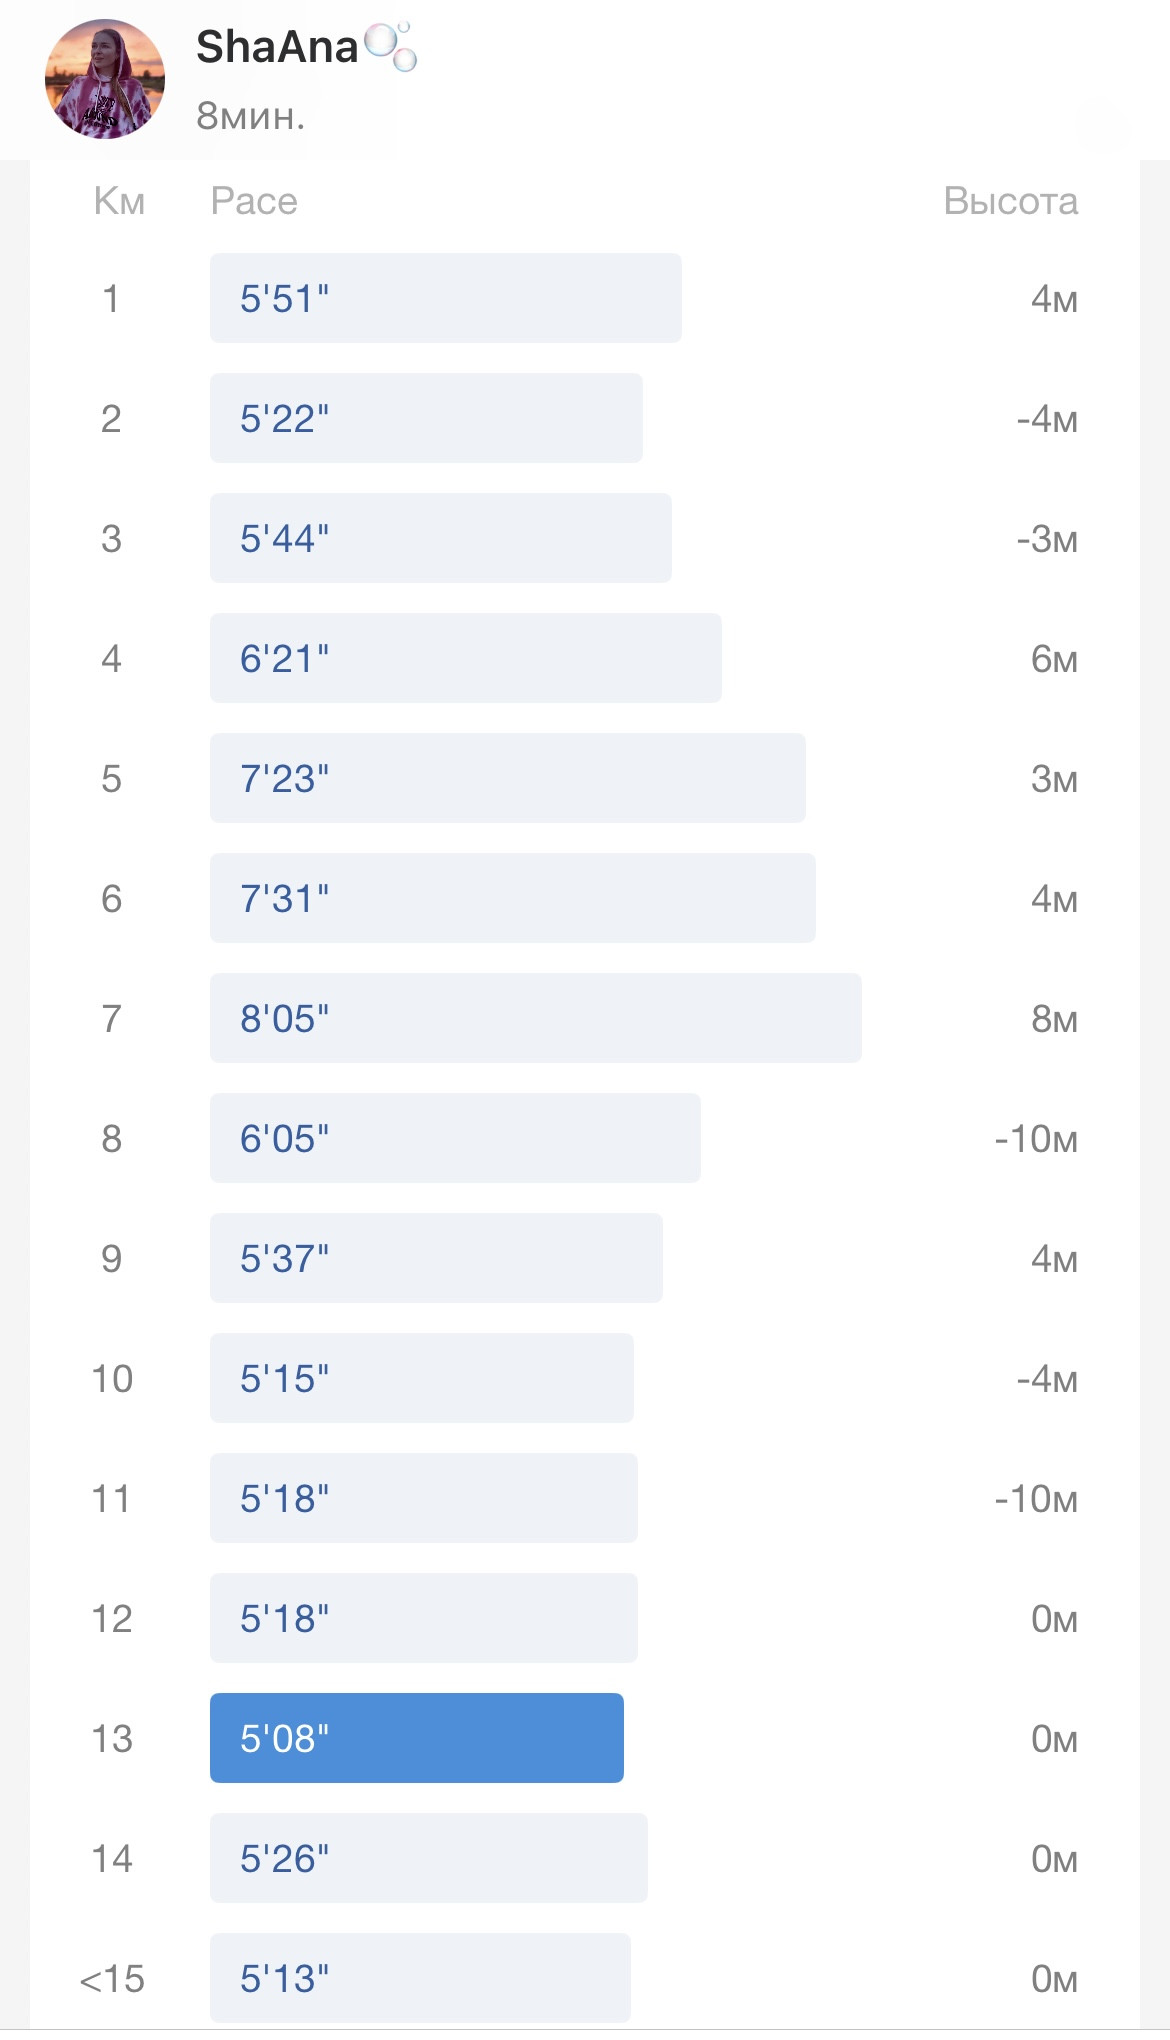The image size is (1170, 2040).
Task: Tap the 6'05" pace bar for km 8
Action: click(455, 1138)
